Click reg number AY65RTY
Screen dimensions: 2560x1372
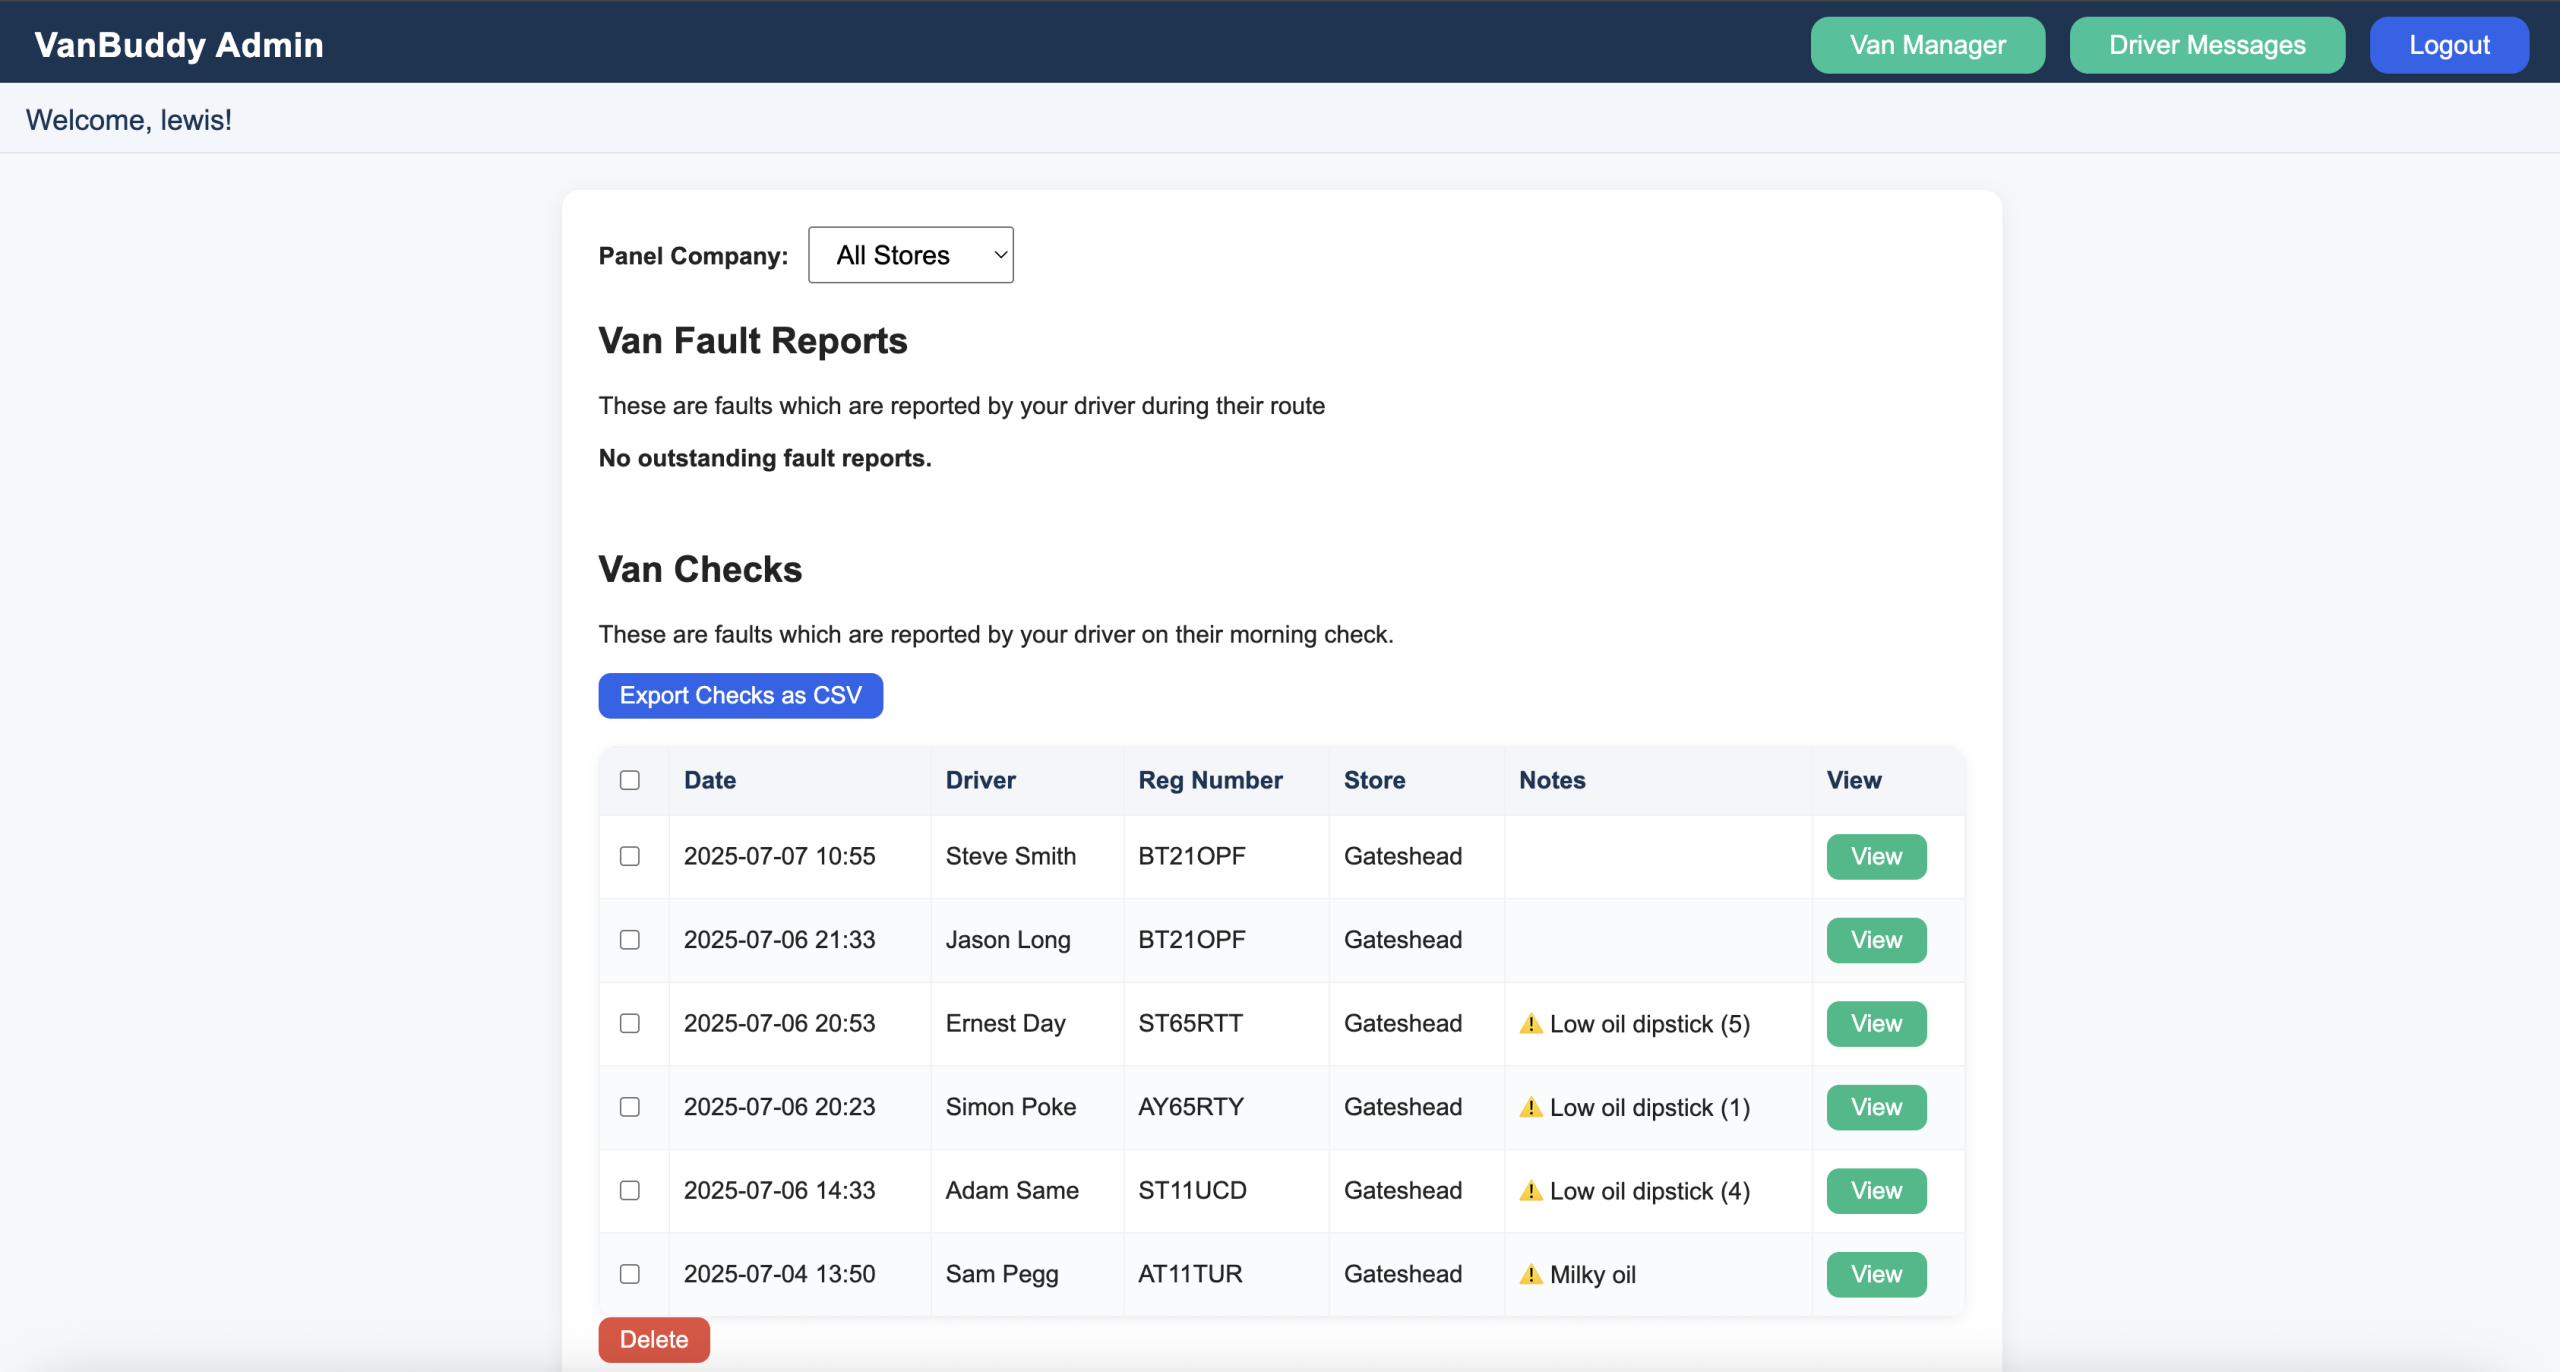point(1191,1107)
